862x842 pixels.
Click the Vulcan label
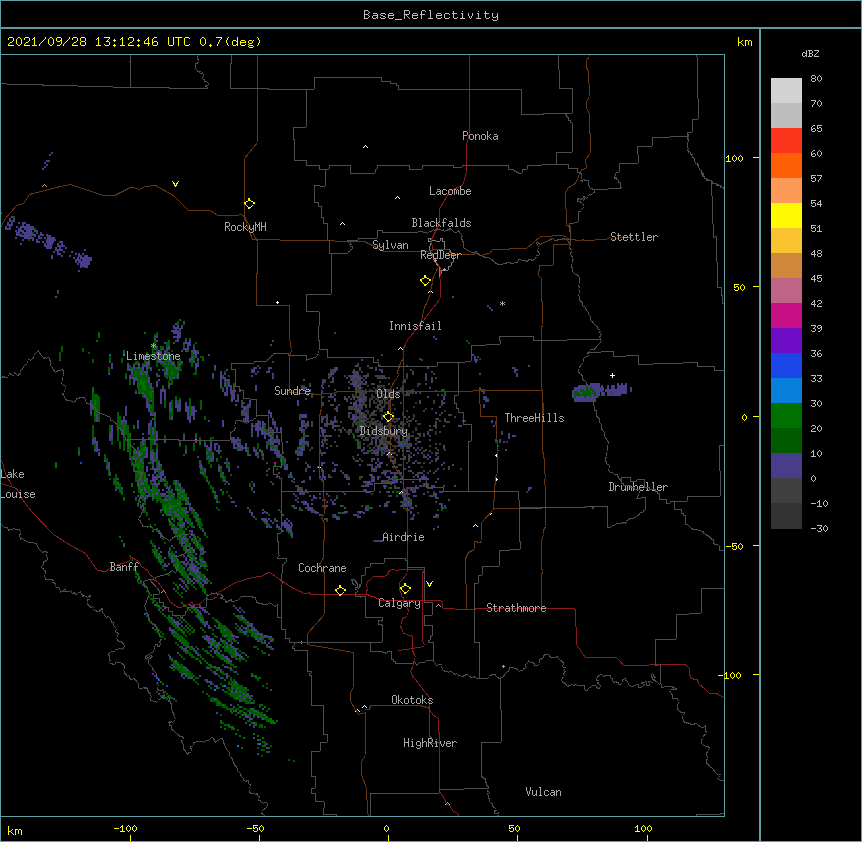[x=543, y=792]
